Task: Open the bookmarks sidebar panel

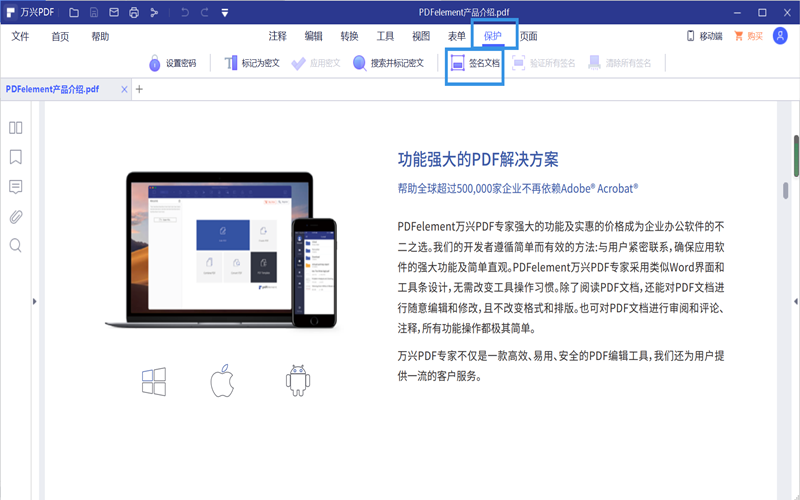Action: click(x=16, y=157)
